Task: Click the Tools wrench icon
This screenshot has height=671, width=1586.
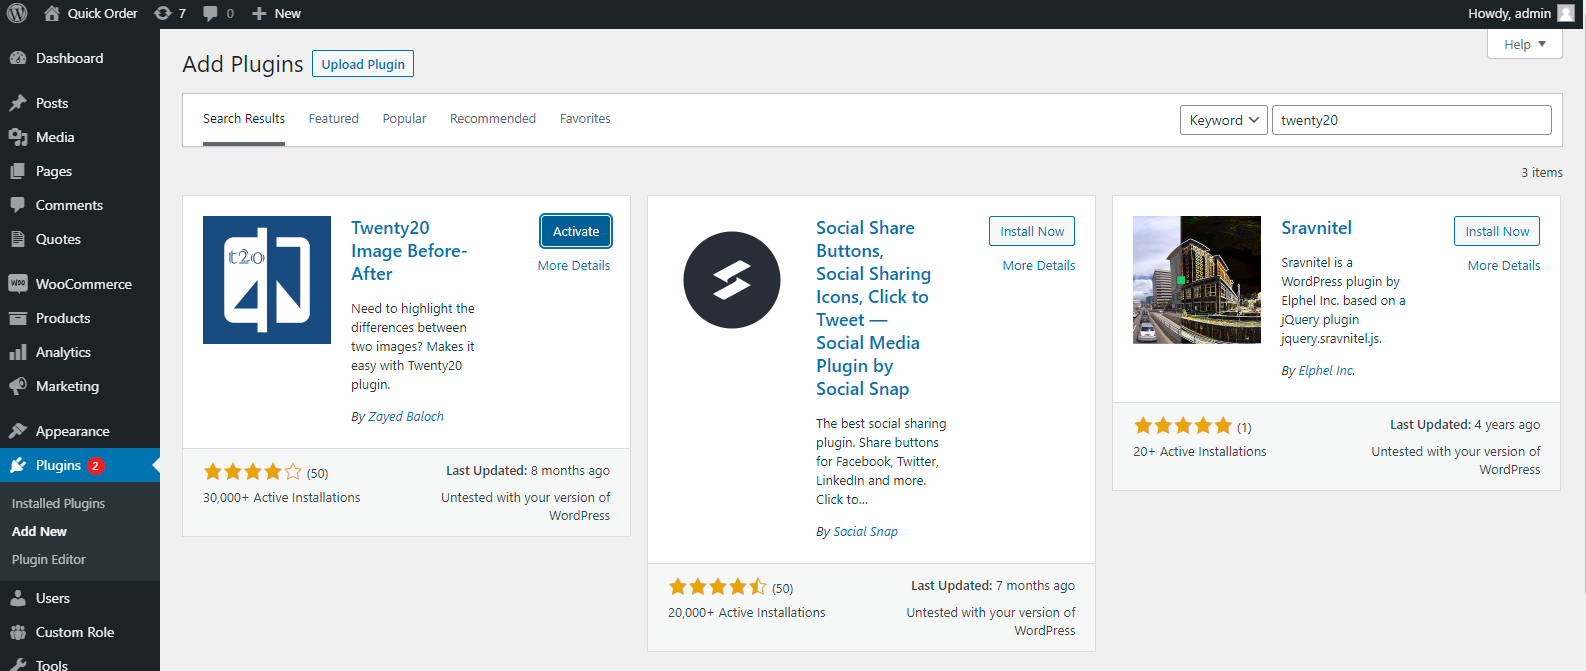Action: click(x=18, y=665)
